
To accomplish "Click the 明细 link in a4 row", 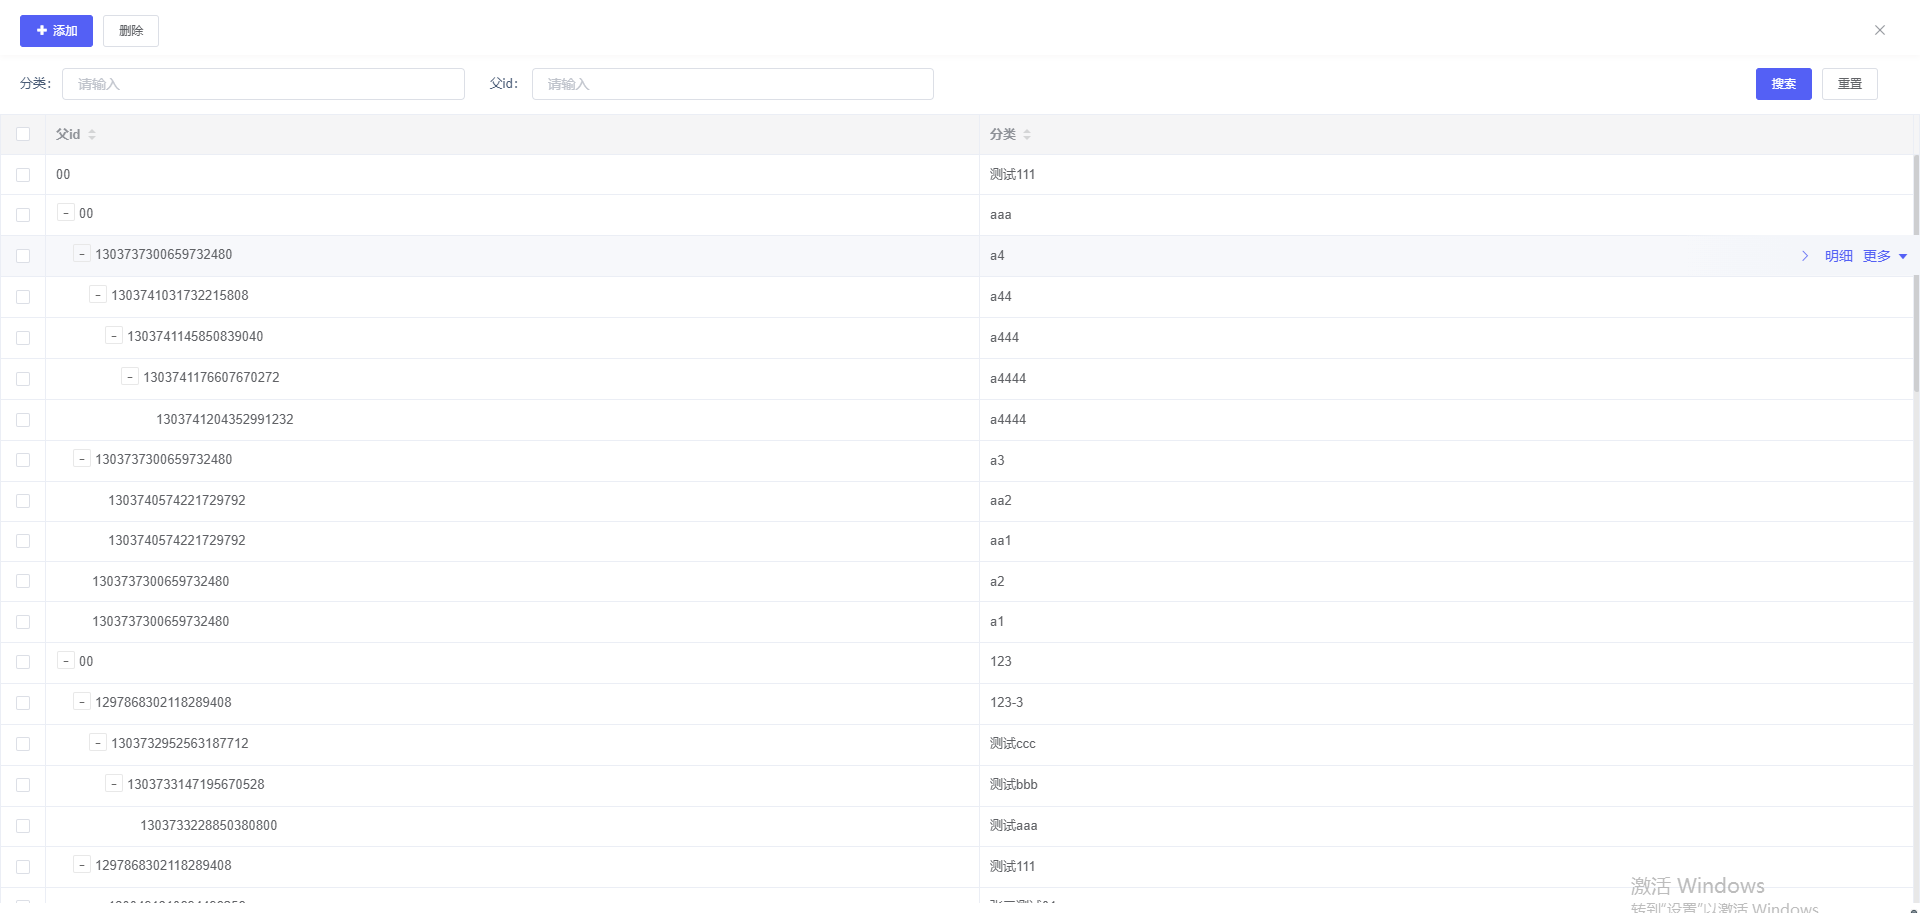I will pyautogui.click(x=1838, y=256).
